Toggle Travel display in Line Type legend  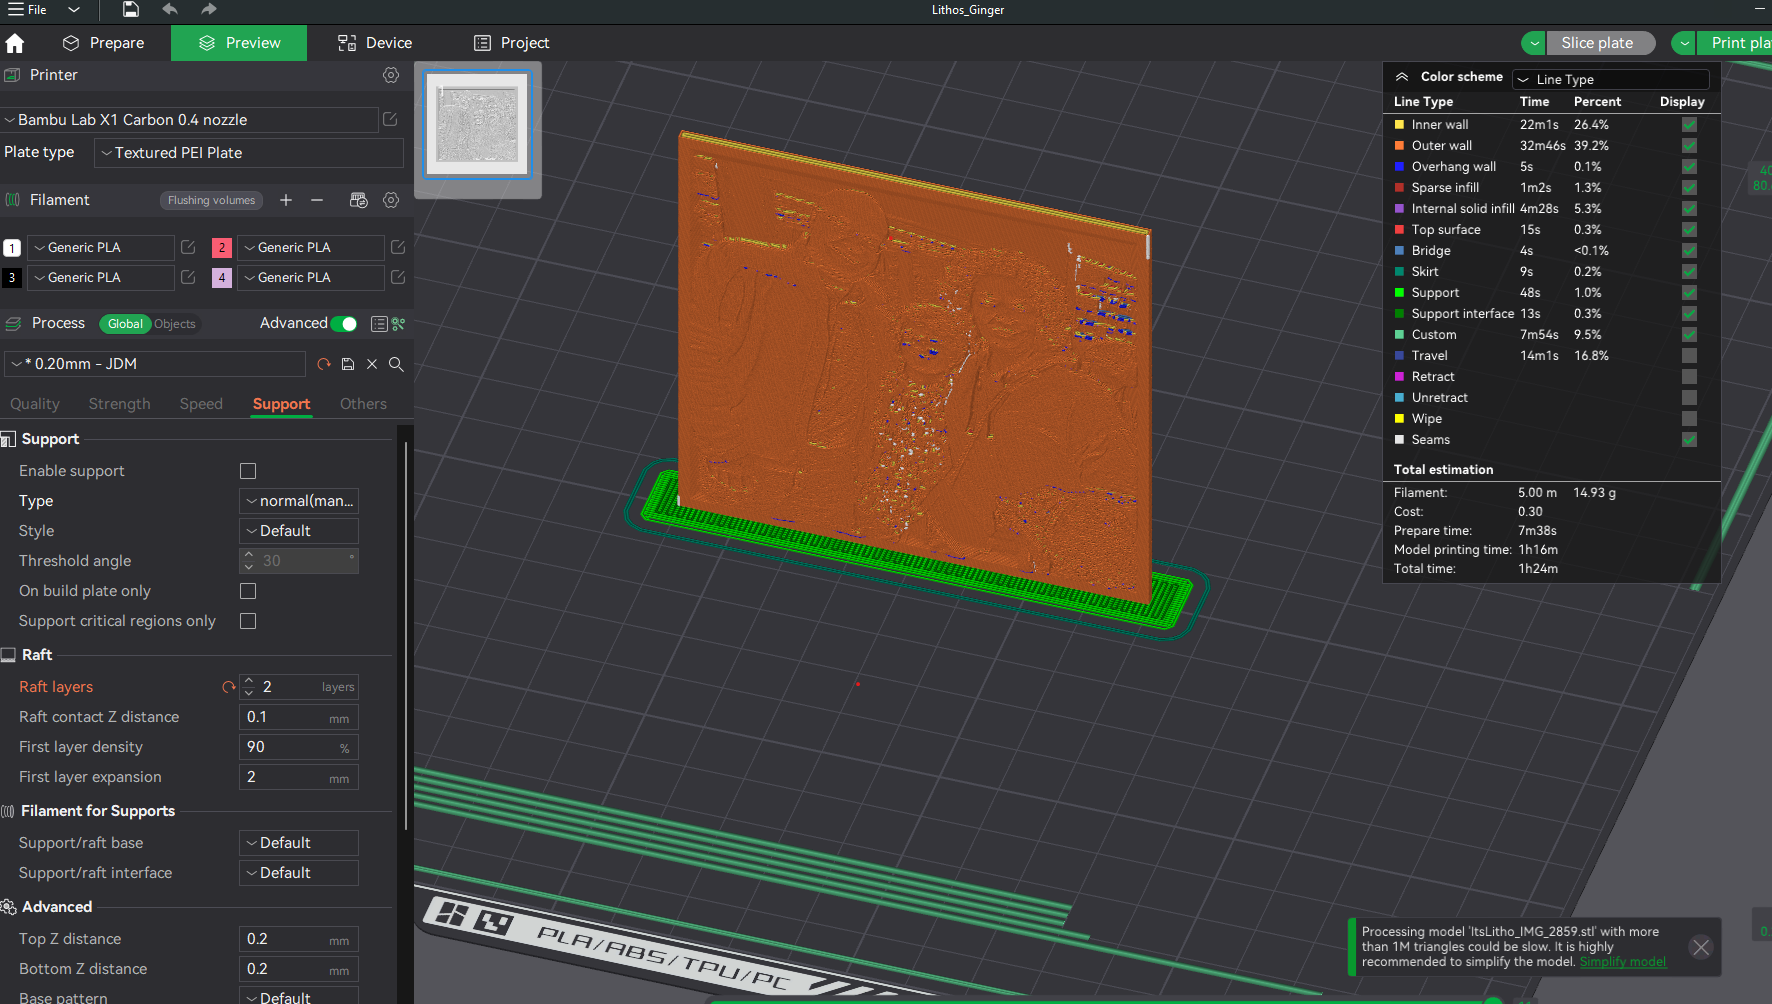coord(1689,355)
